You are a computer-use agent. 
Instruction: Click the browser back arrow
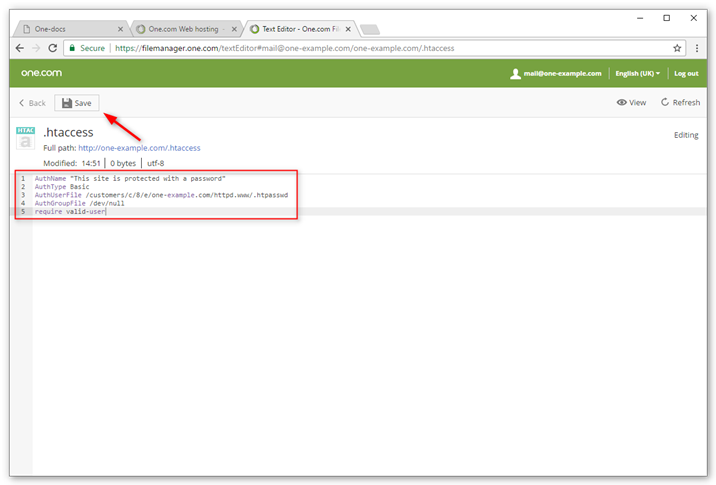coord(20,48)
